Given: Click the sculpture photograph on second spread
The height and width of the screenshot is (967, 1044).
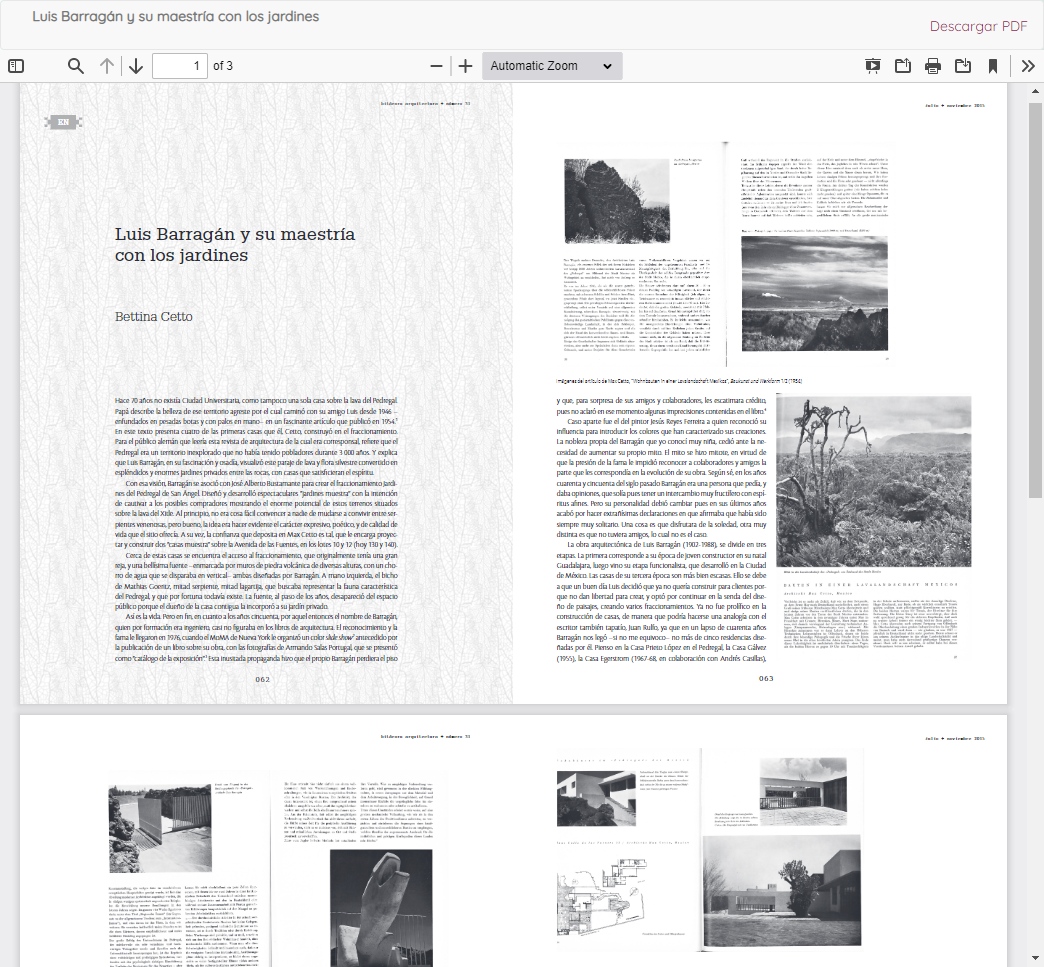Looking at the screenshot, I should [381, 908].
